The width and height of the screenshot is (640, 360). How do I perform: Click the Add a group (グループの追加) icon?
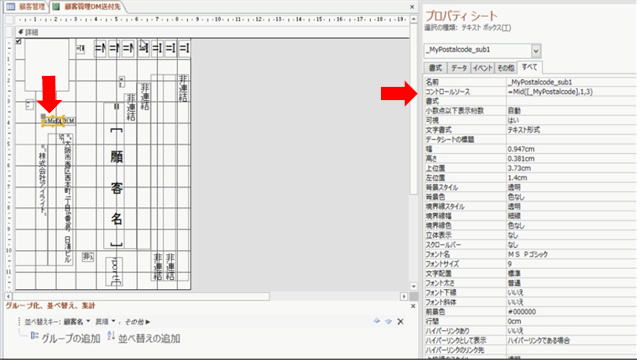pos(35,336)
